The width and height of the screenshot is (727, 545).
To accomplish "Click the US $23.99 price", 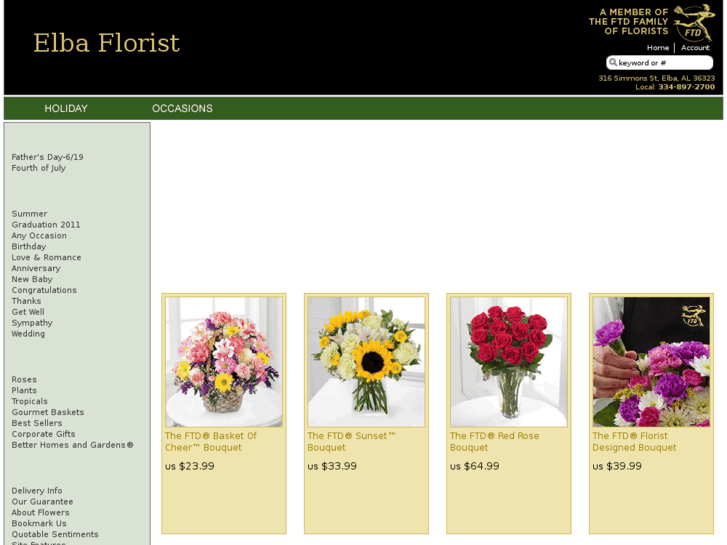I will [190, 466].
